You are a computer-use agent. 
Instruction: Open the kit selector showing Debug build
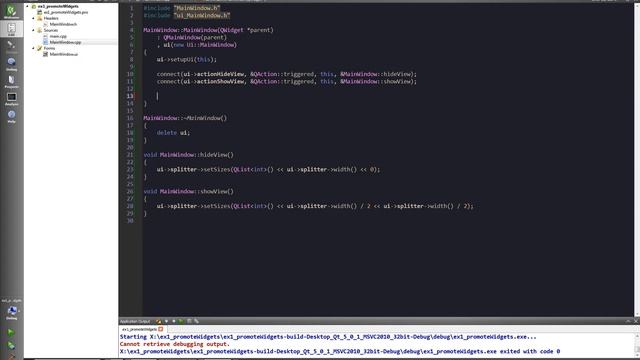click(11, 311)
